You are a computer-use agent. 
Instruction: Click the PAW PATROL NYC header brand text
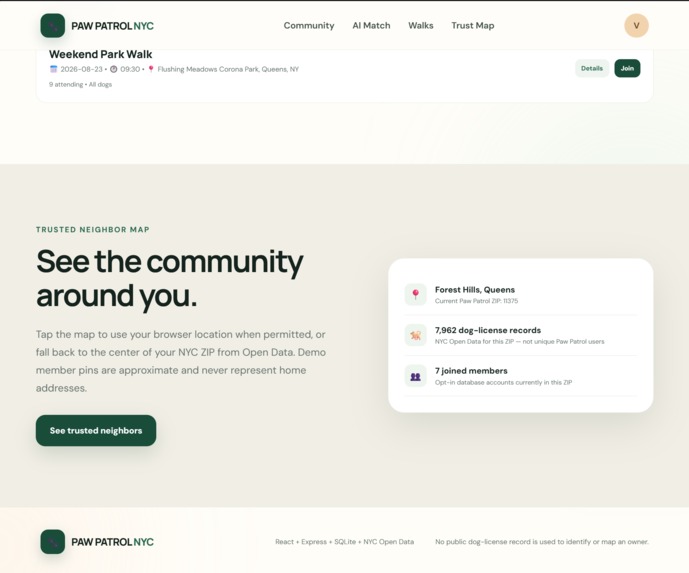[x=112, y=26]
